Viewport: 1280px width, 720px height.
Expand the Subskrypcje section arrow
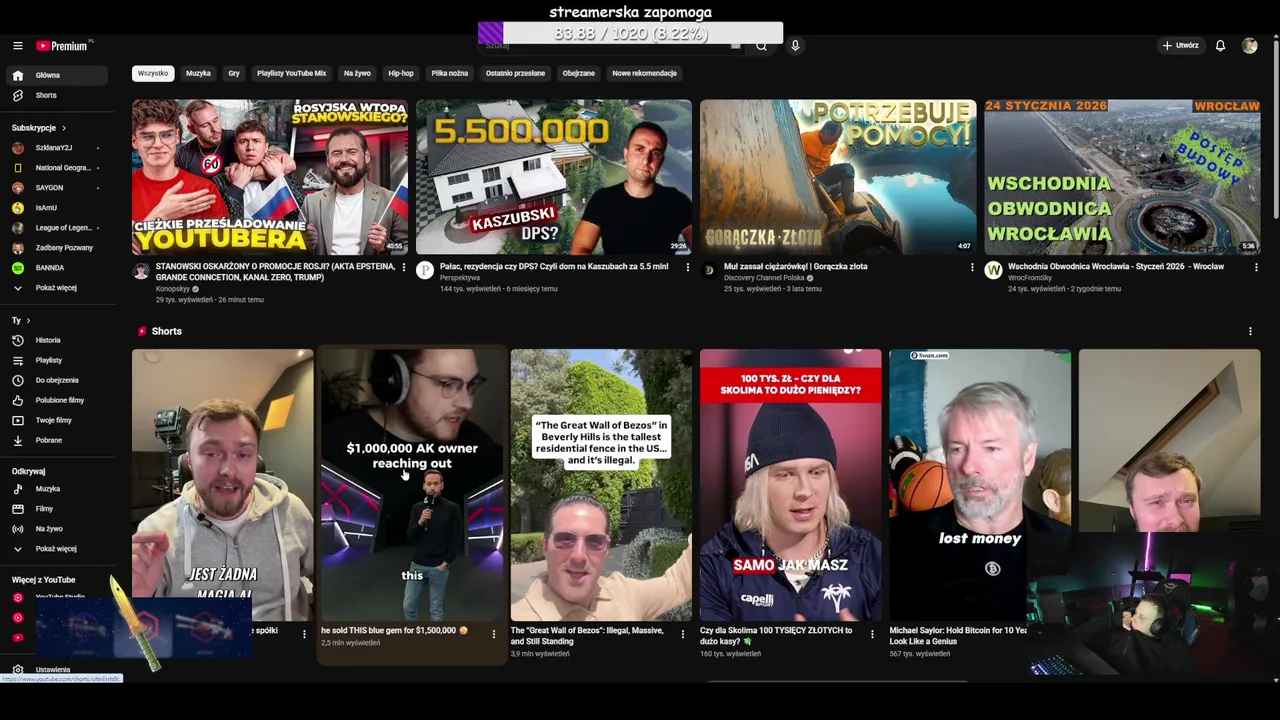(64, 128)
